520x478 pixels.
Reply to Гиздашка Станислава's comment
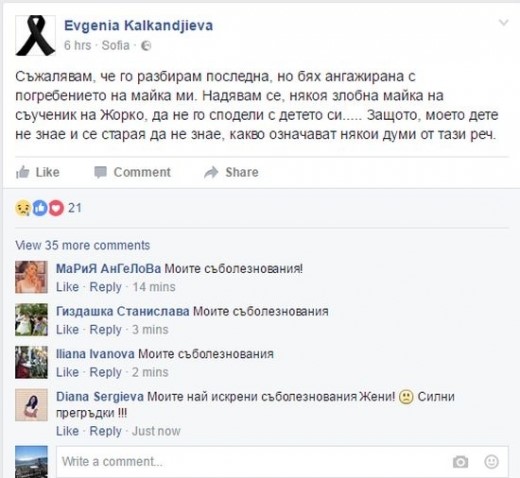(105, 330)
